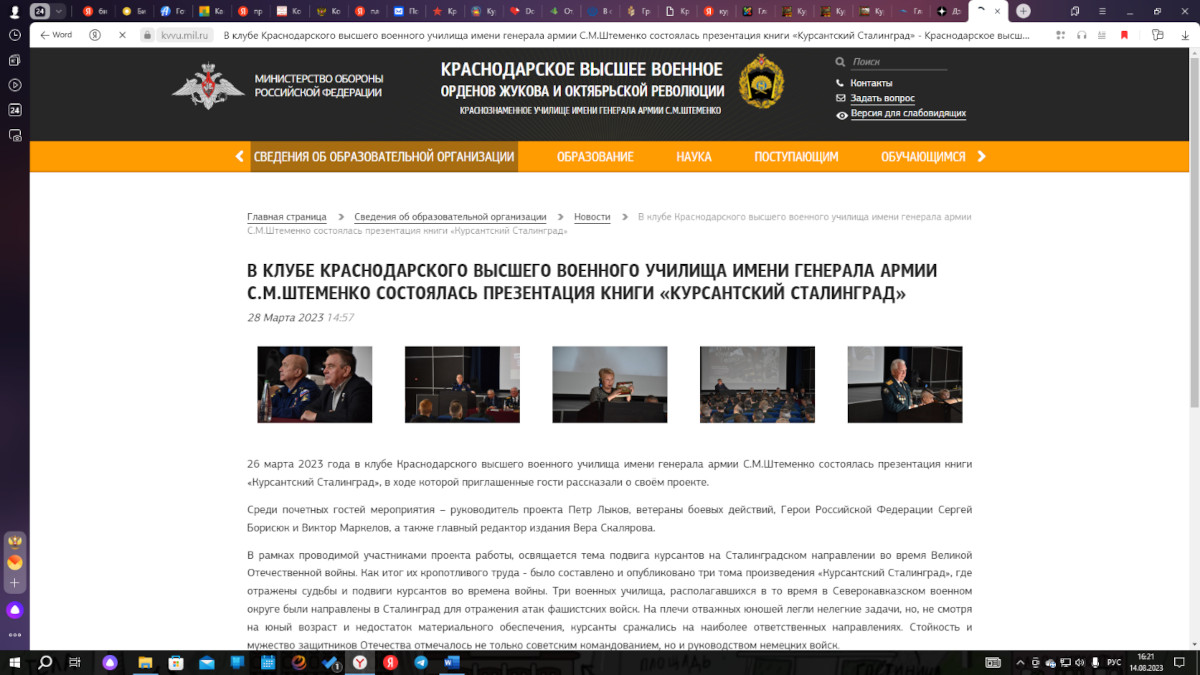Screen dimensions: 1200x675
Task: Click the Новости breadcrumb link
Action: click(x=592, y=217)
